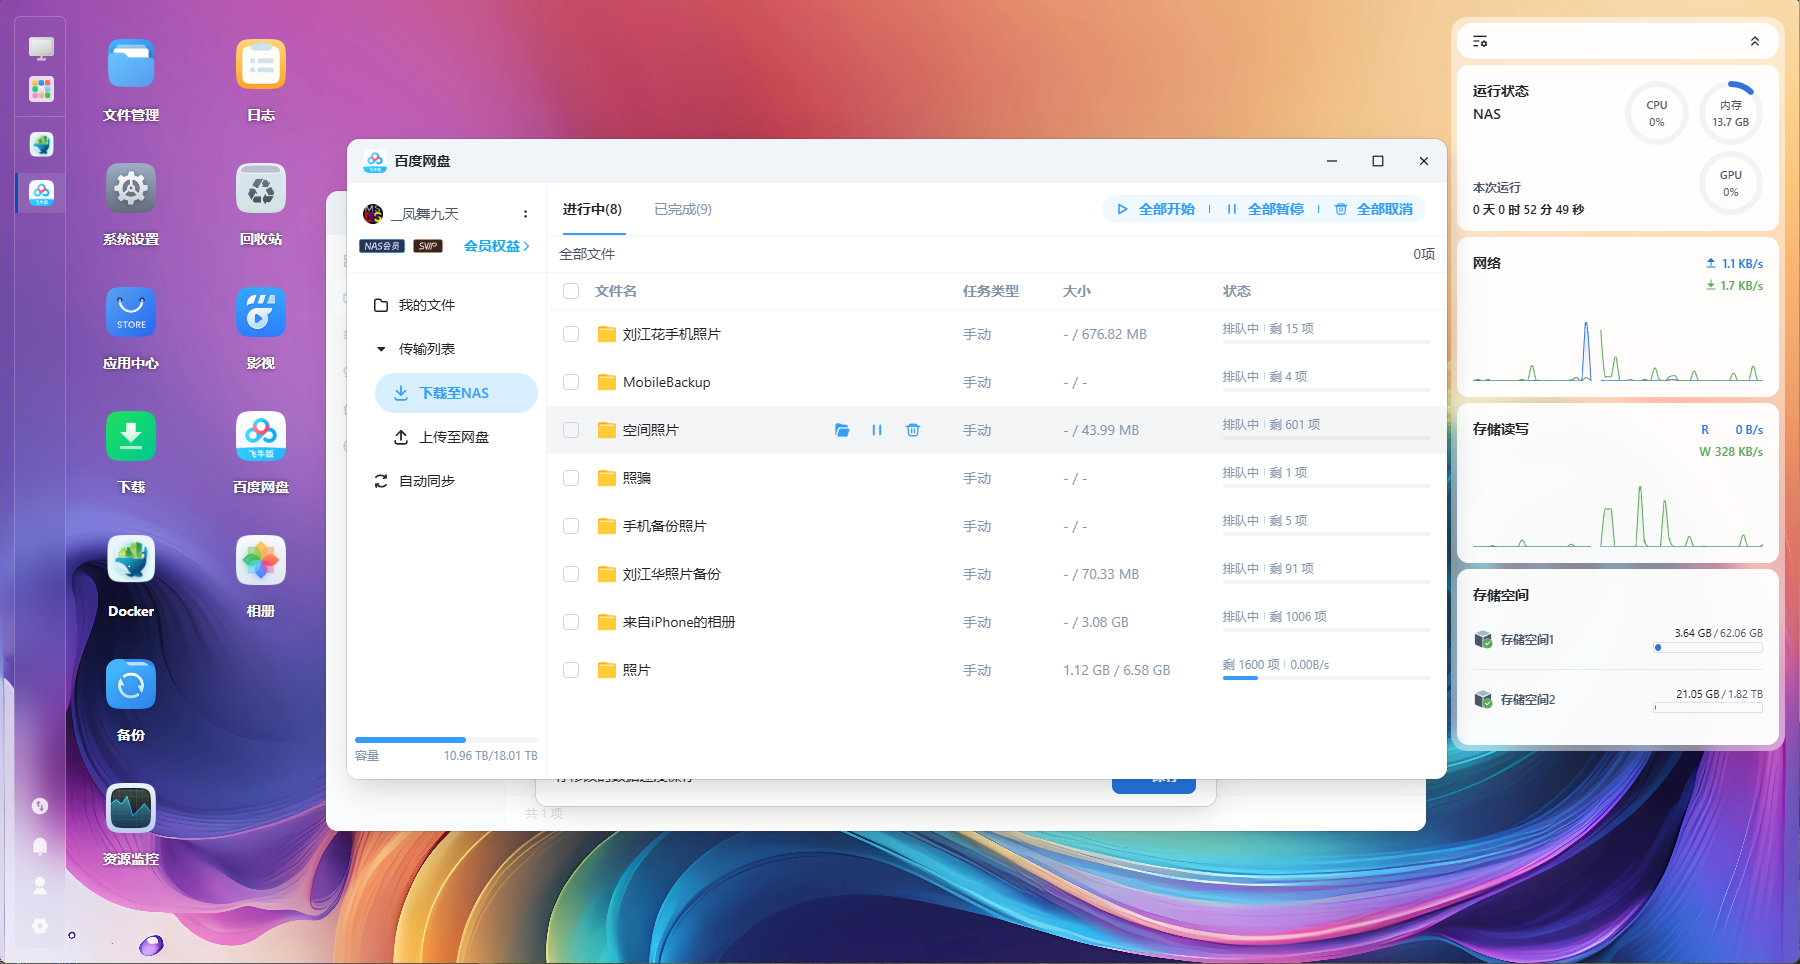Click the 全部文件 breadcrumb

(x=587, y=254)
